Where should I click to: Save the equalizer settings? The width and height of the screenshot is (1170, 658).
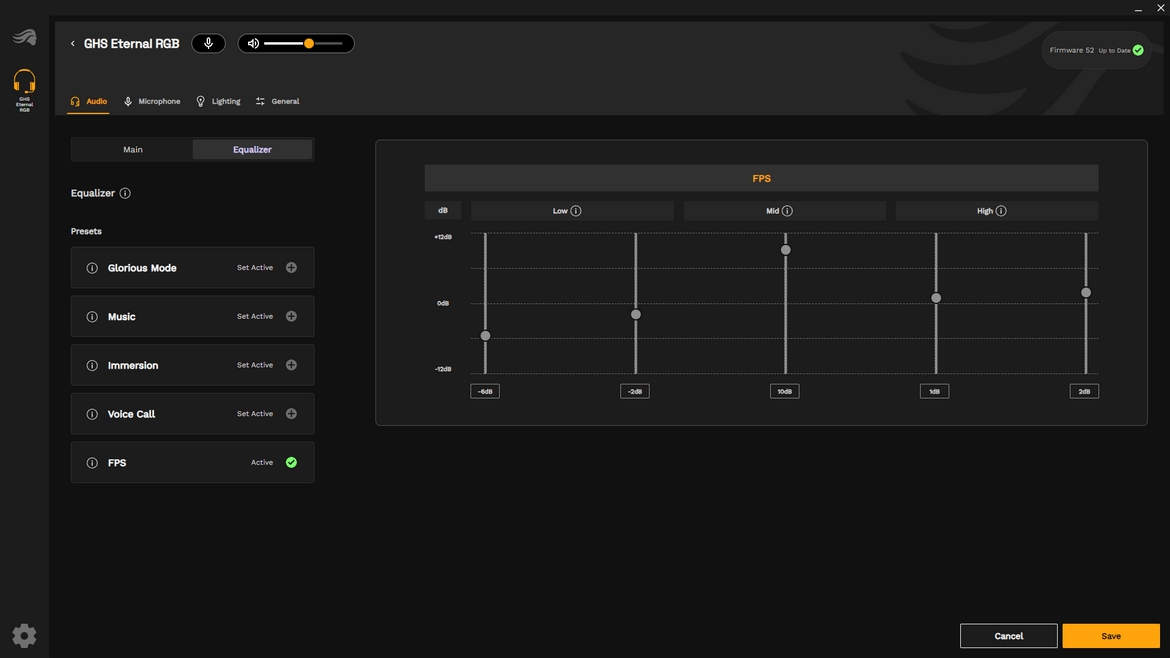coord(1111,636)
